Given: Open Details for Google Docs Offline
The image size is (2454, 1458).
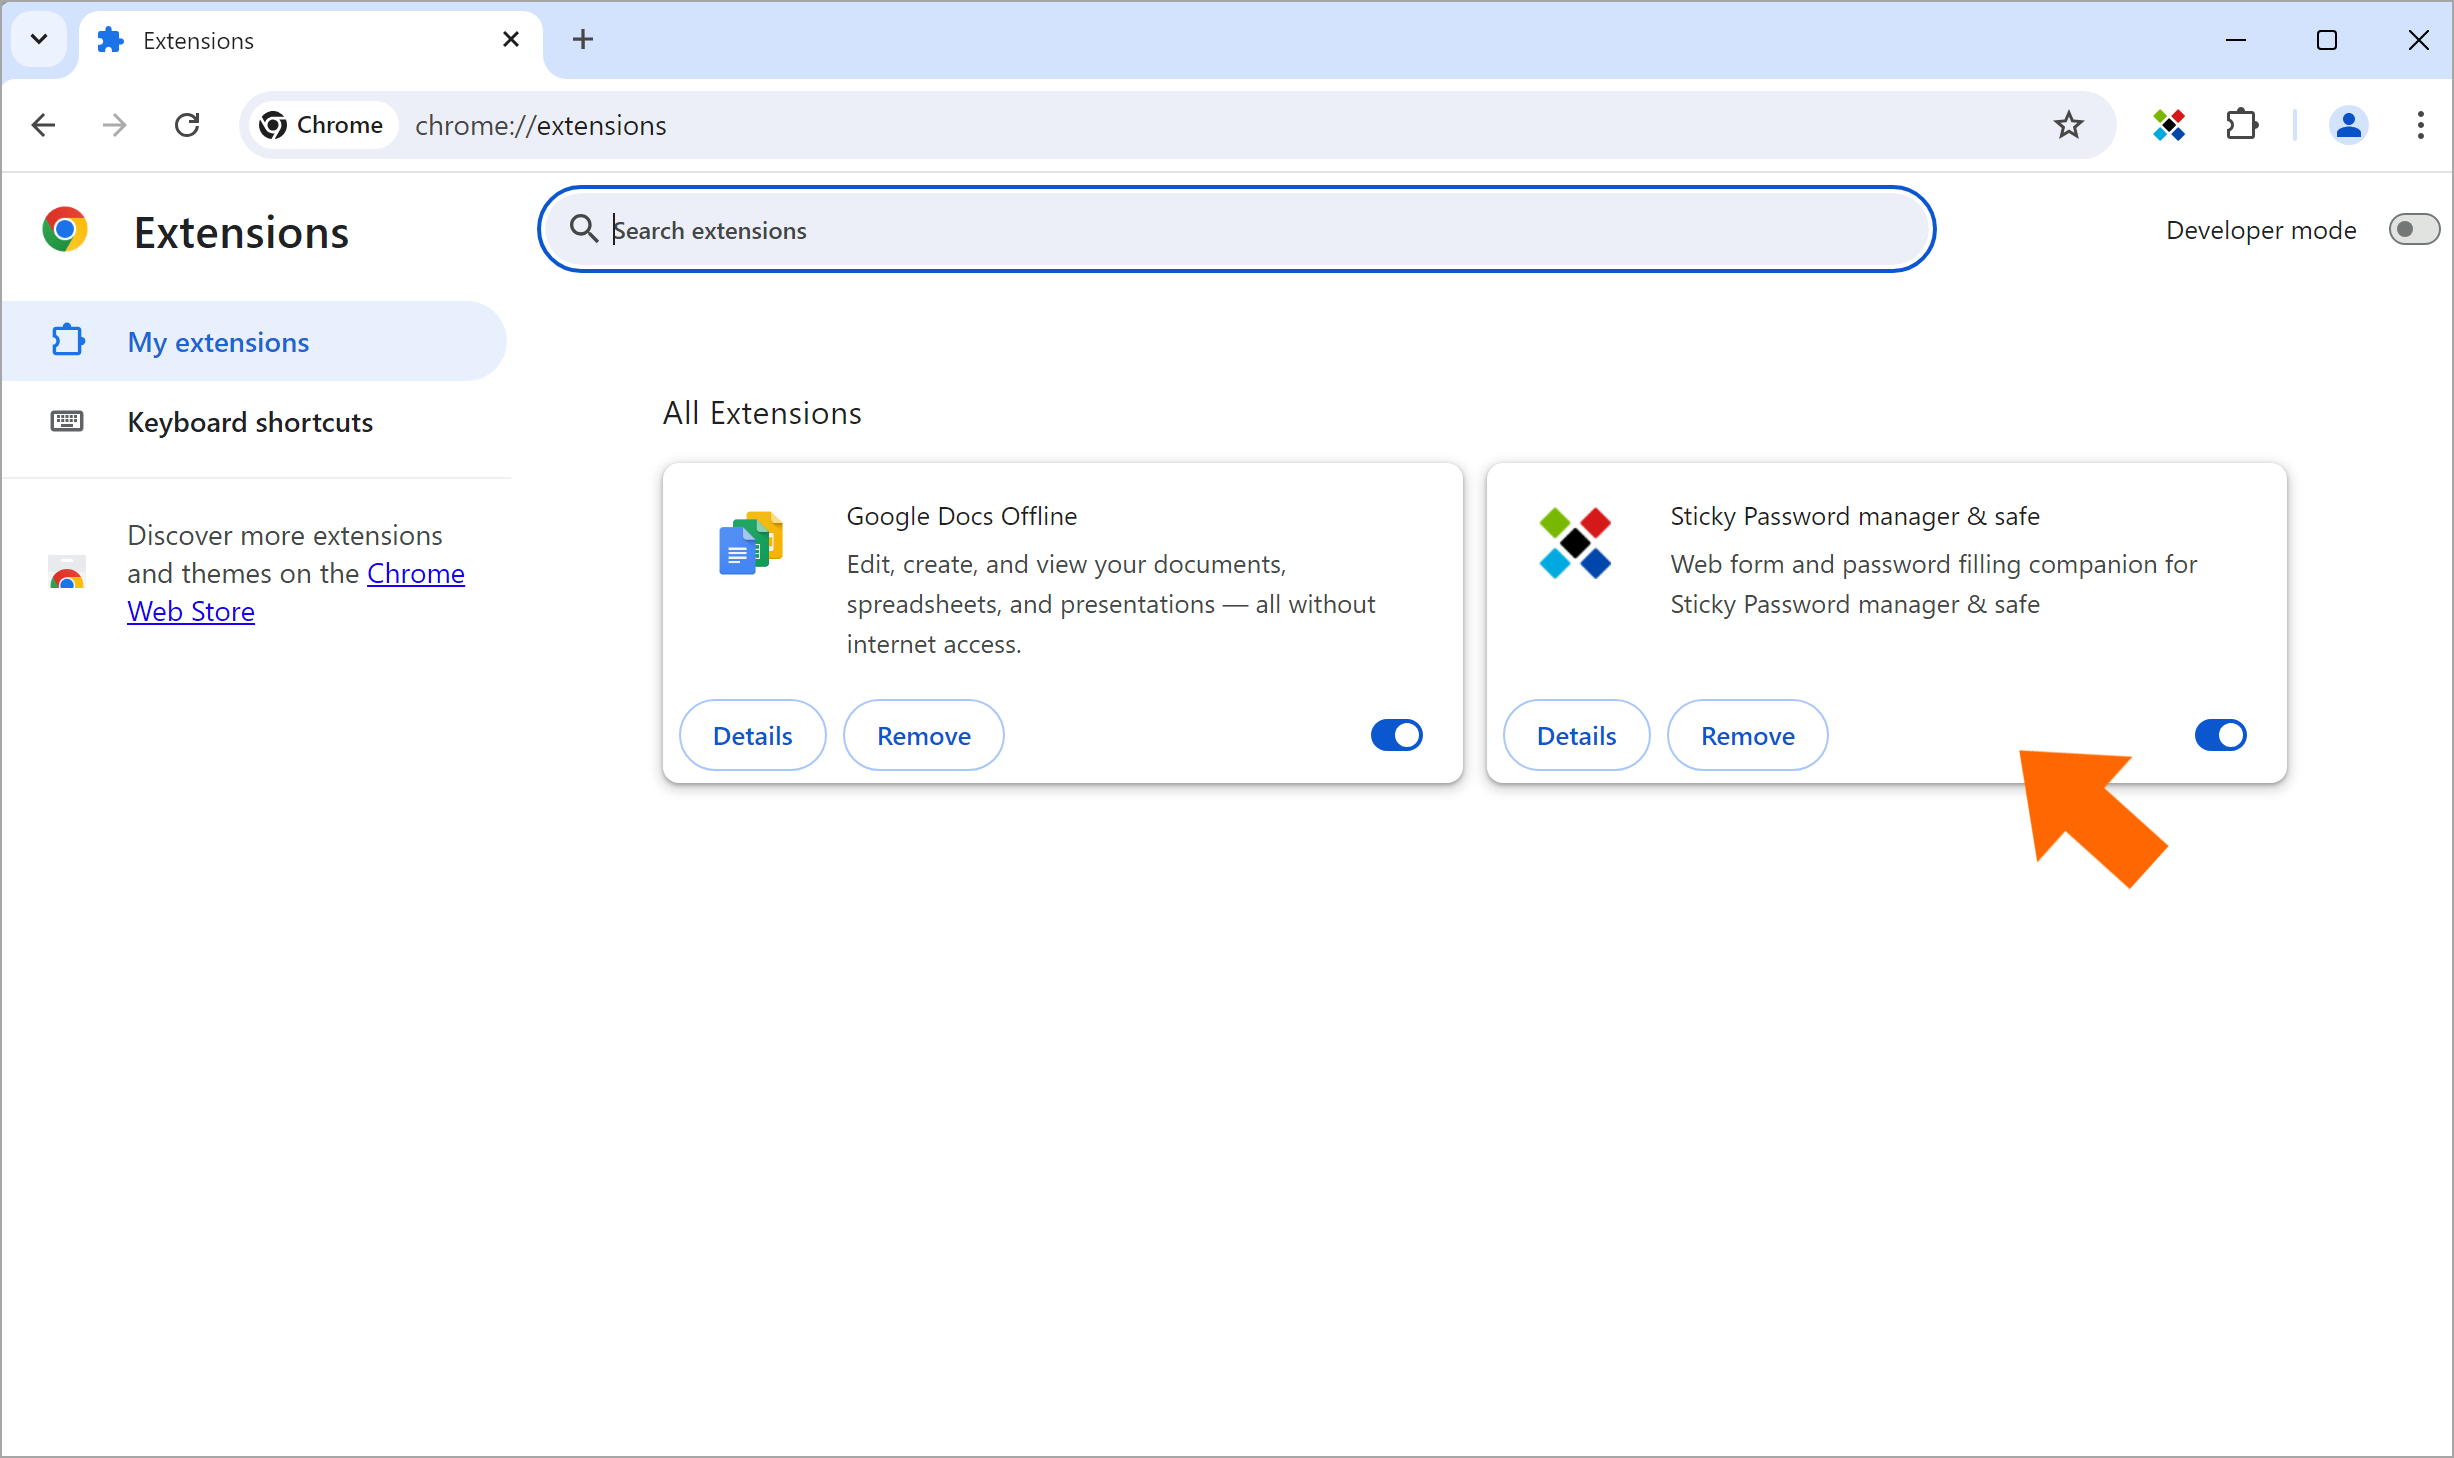Looking at the screenshot, I should click(x=753, y=736).
